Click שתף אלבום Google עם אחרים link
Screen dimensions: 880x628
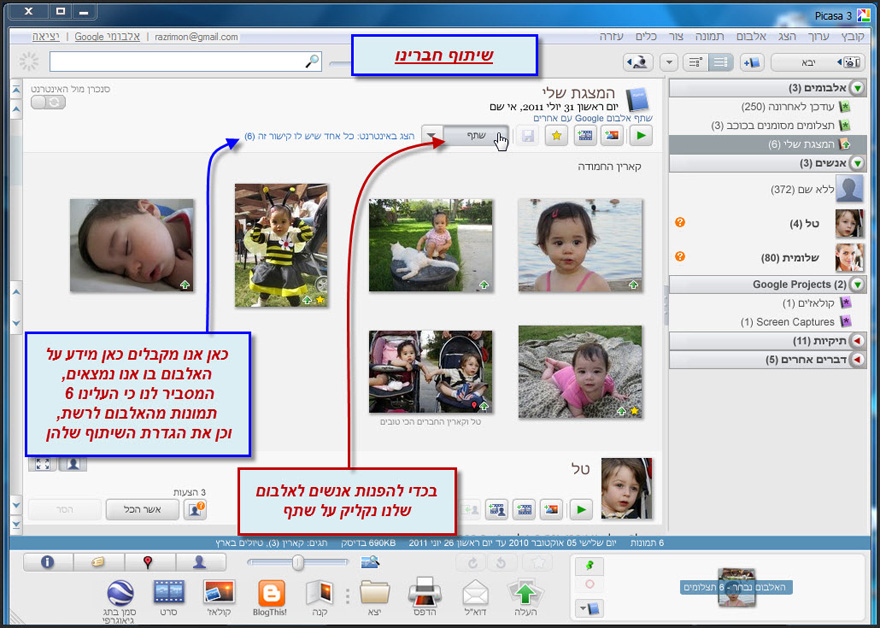tap(593, 118)
